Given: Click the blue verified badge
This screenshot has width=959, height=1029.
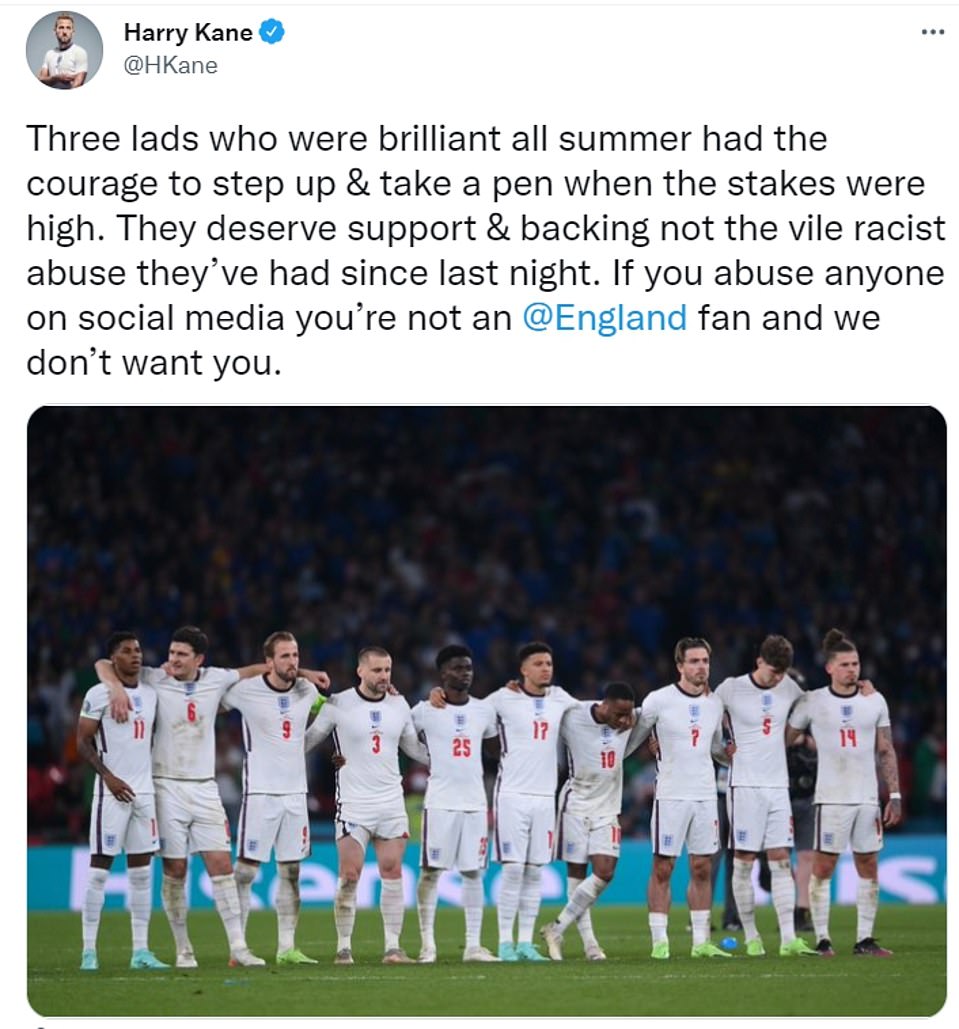Looking at the screenshot, I should [x=272, y=32].
